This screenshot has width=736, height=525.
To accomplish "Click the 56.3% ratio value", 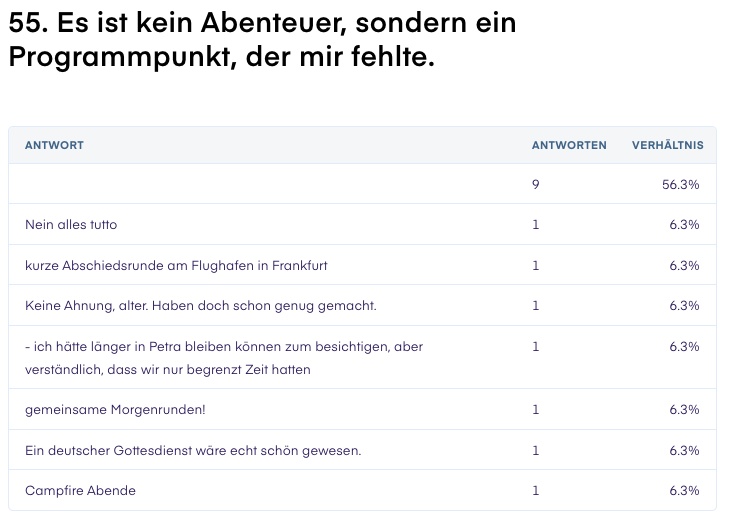I will (x=681, y=185).
